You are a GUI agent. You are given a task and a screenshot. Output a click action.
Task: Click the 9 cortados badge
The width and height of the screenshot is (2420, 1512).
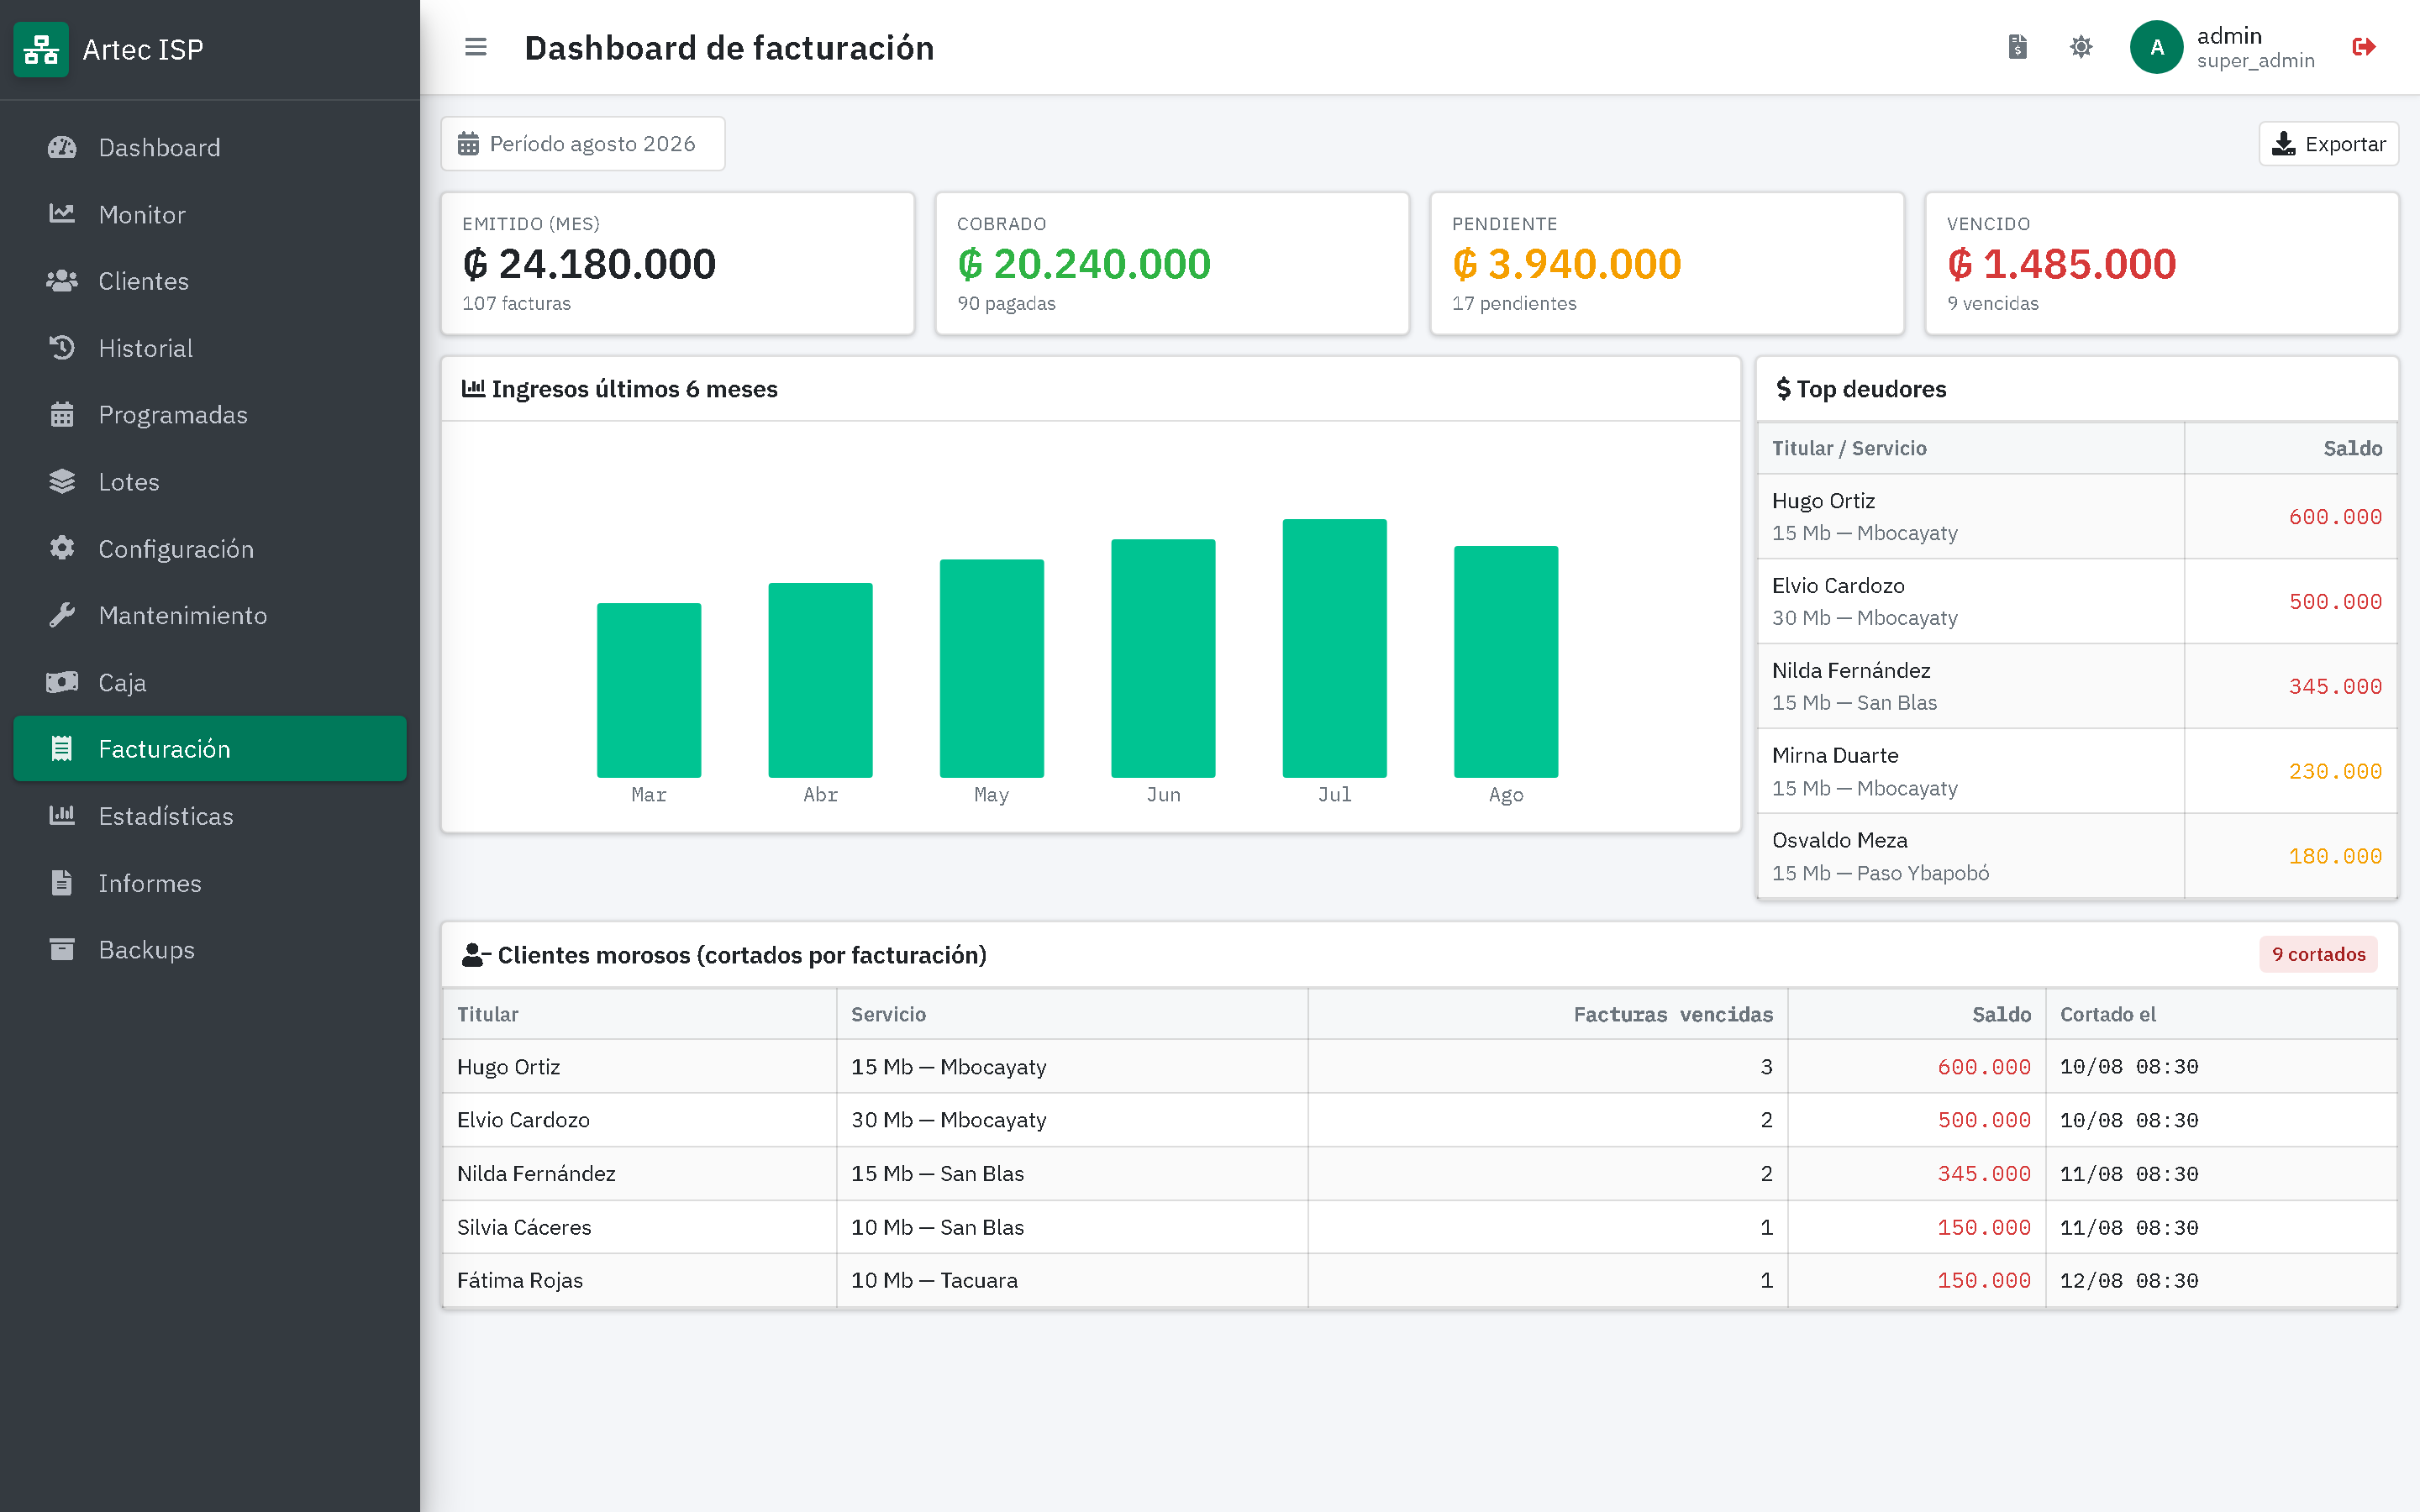(x=2318, y=954)
